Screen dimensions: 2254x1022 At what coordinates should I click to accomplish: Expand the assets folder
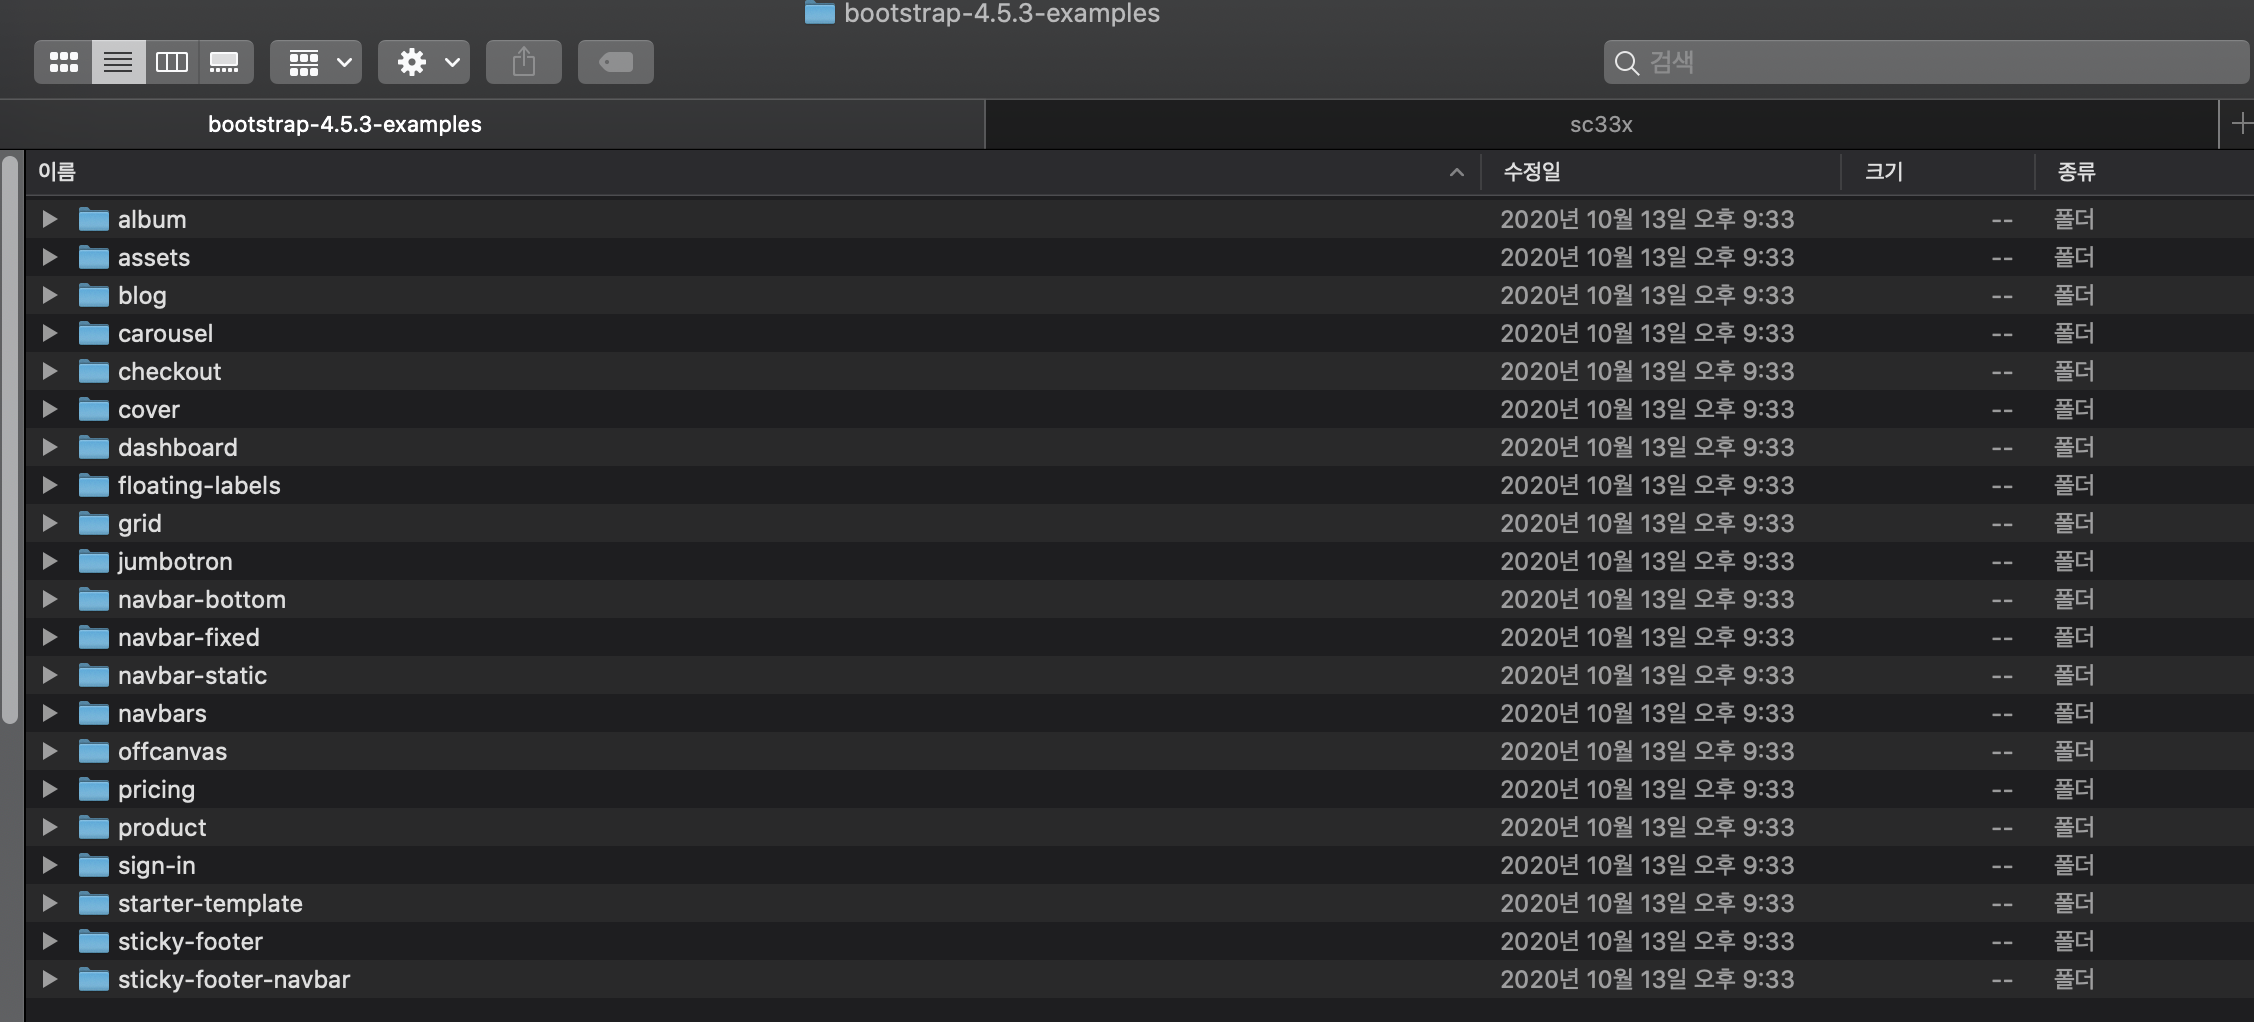(x=49, y=257)
